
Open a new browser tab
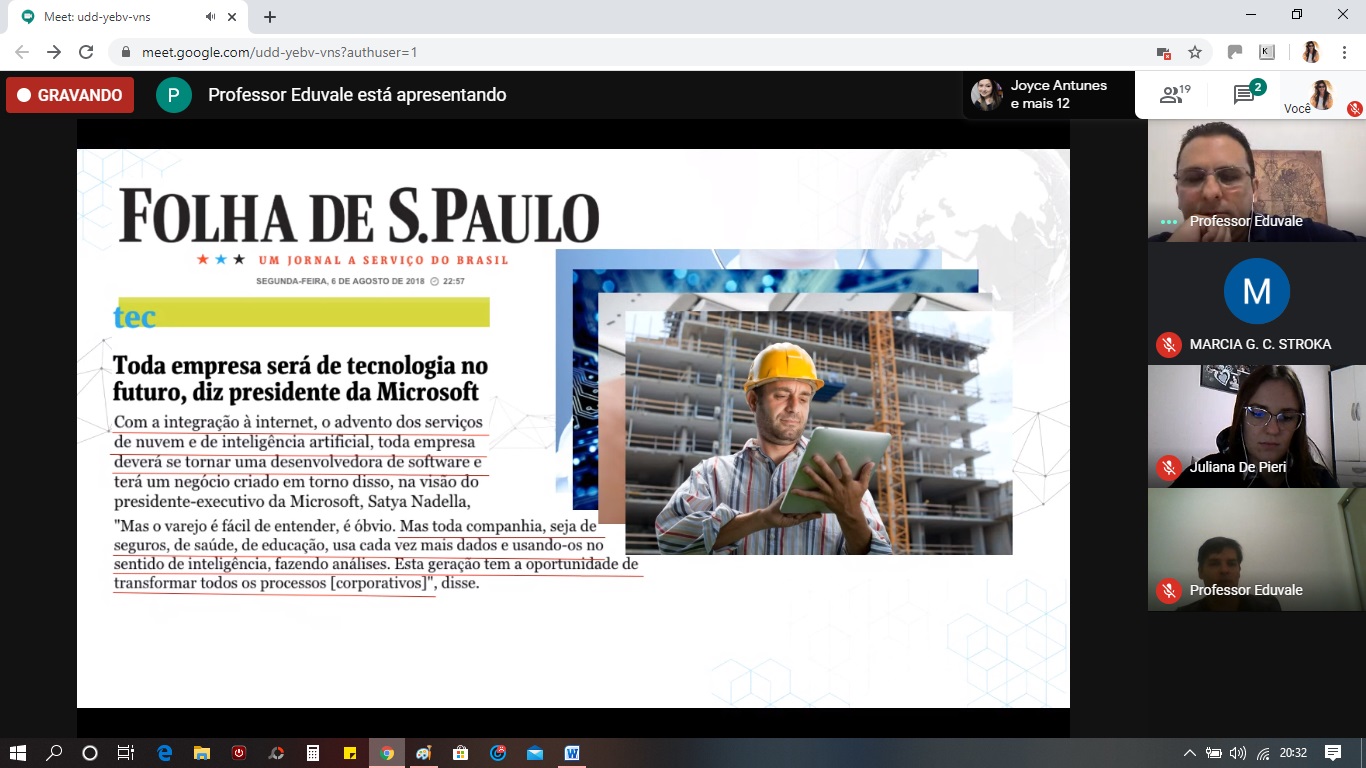click(x=270, y=17)
